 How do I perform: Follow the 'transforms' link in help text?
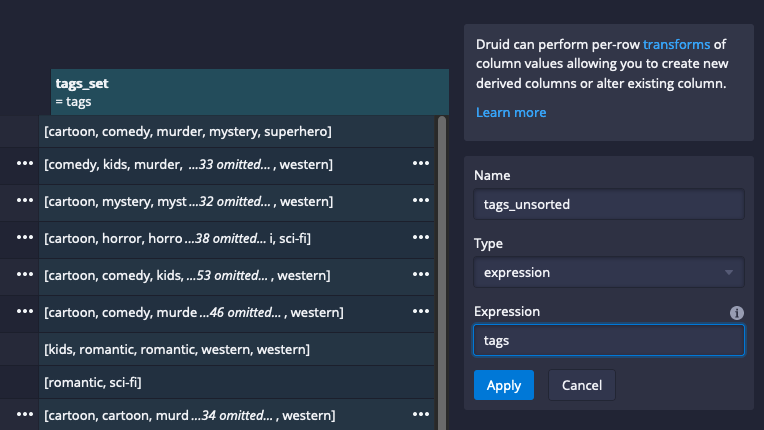[x=676, y=44]
